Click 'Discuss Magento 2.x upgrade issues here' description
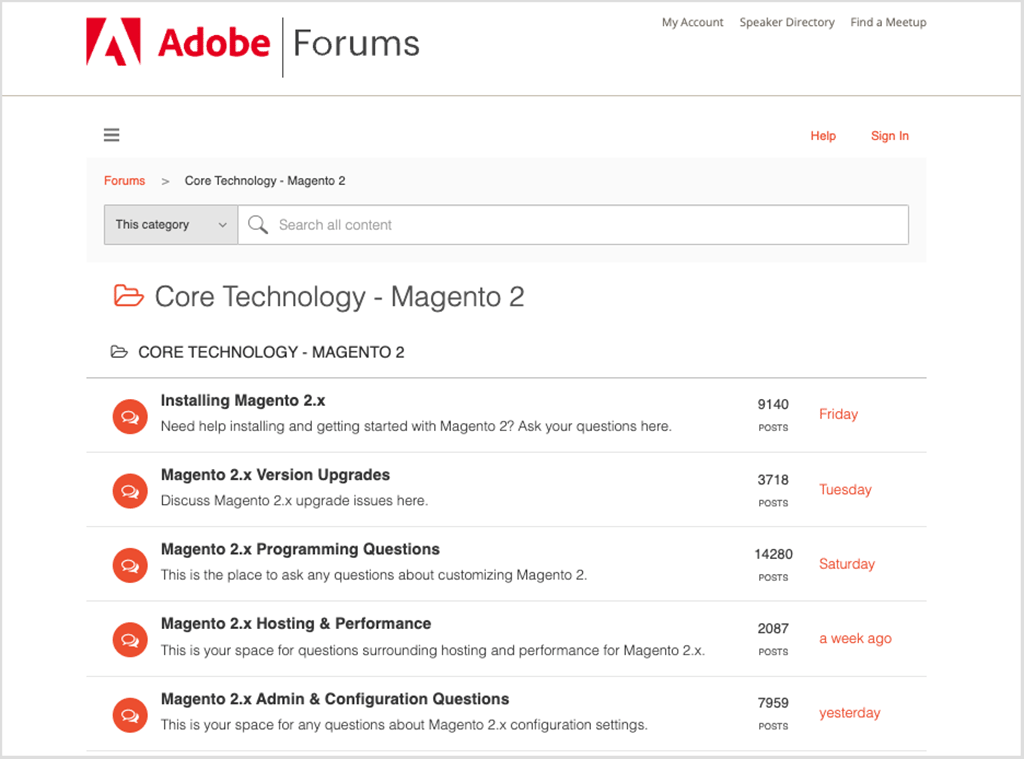Screen dimensions: 1024x759 tap(295, 501)
